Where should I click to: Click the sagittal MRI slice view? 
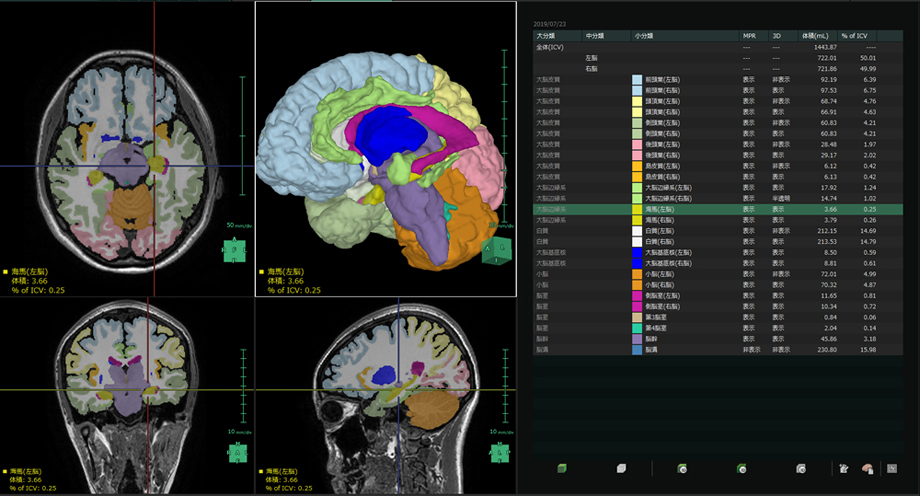[385, 396]
